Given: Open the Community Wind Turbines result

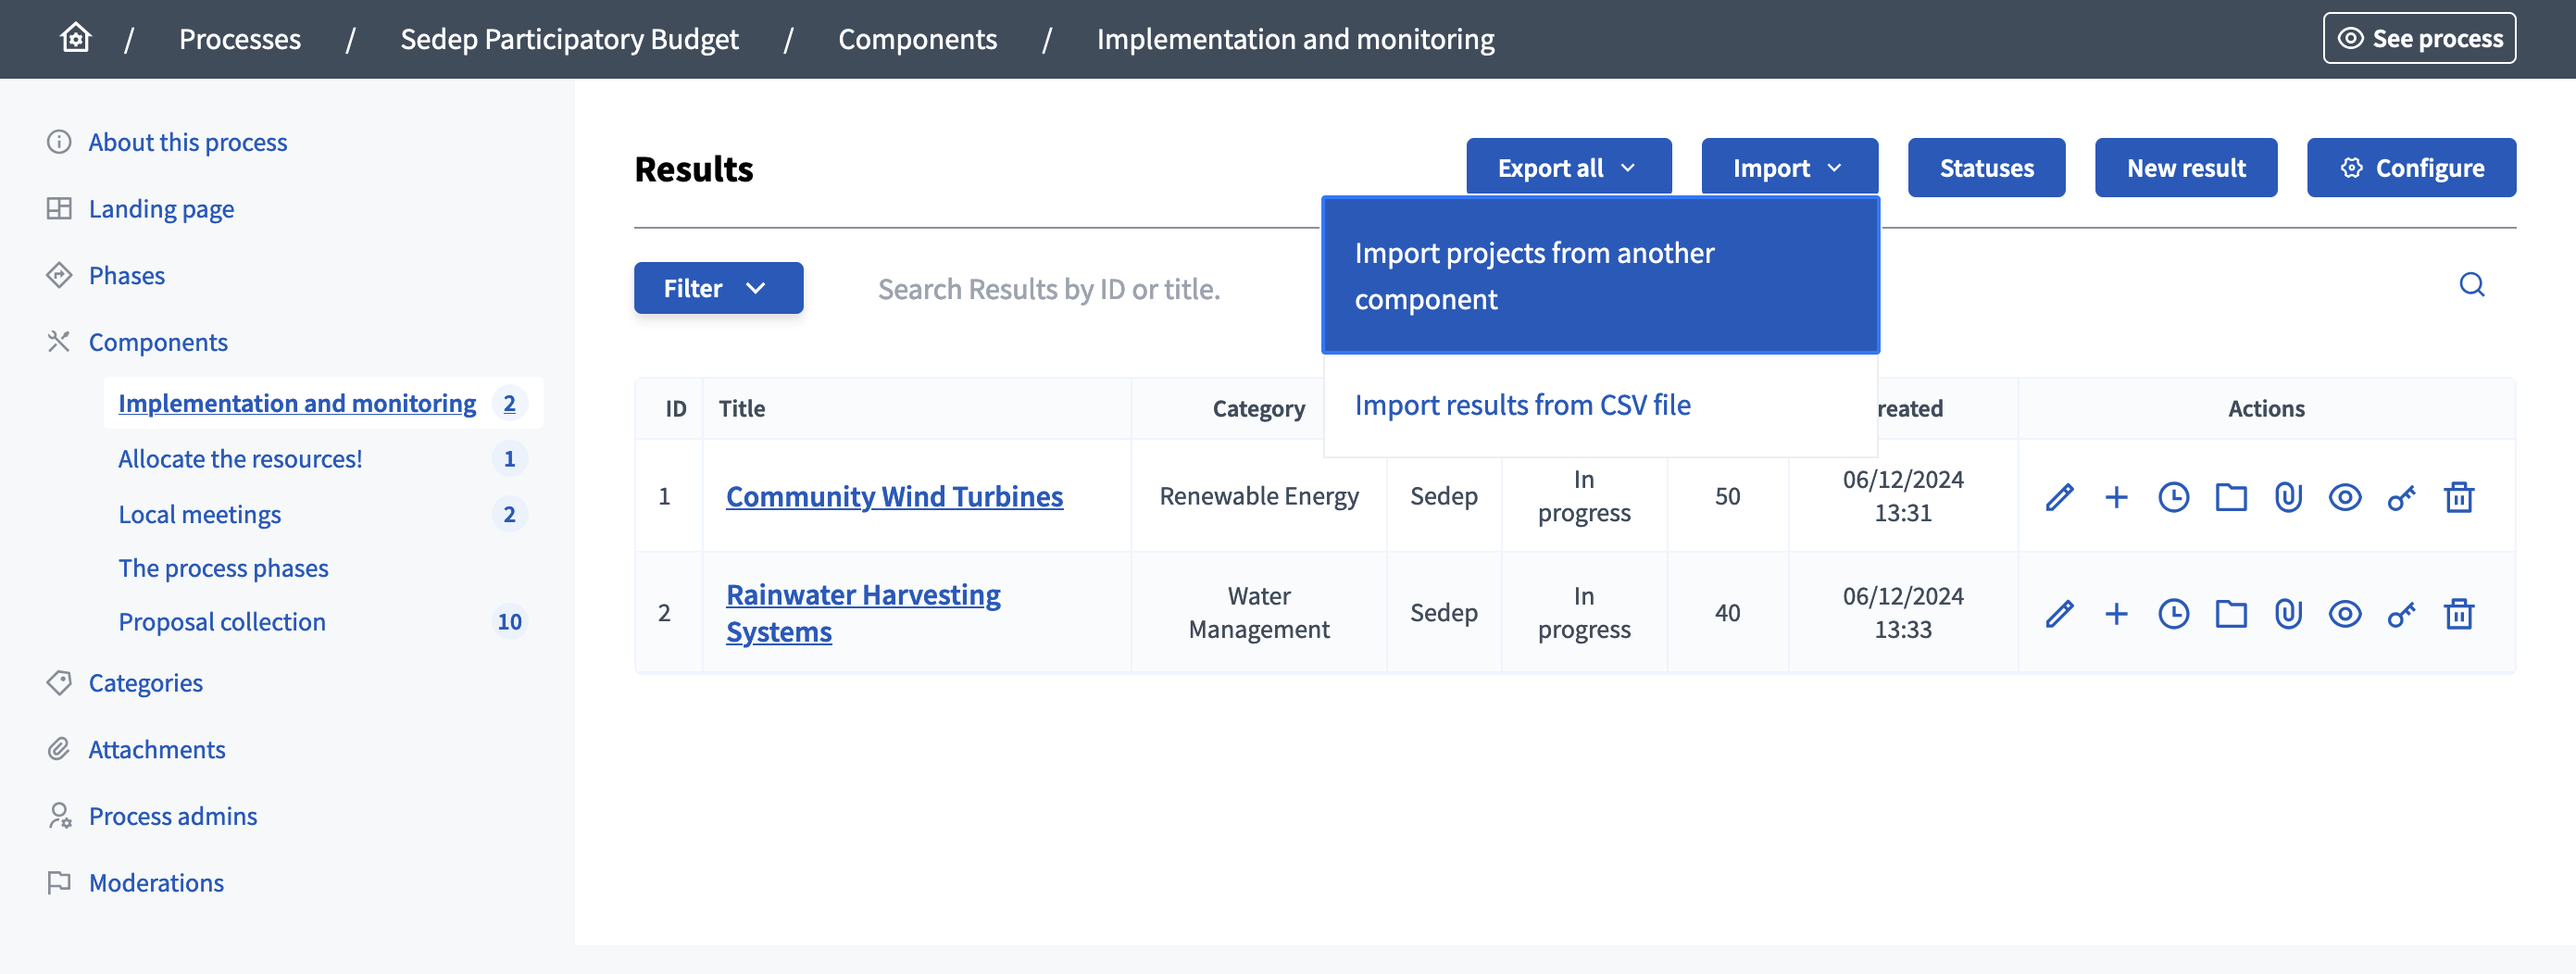Looking at the screenshot, I should 894,496.
